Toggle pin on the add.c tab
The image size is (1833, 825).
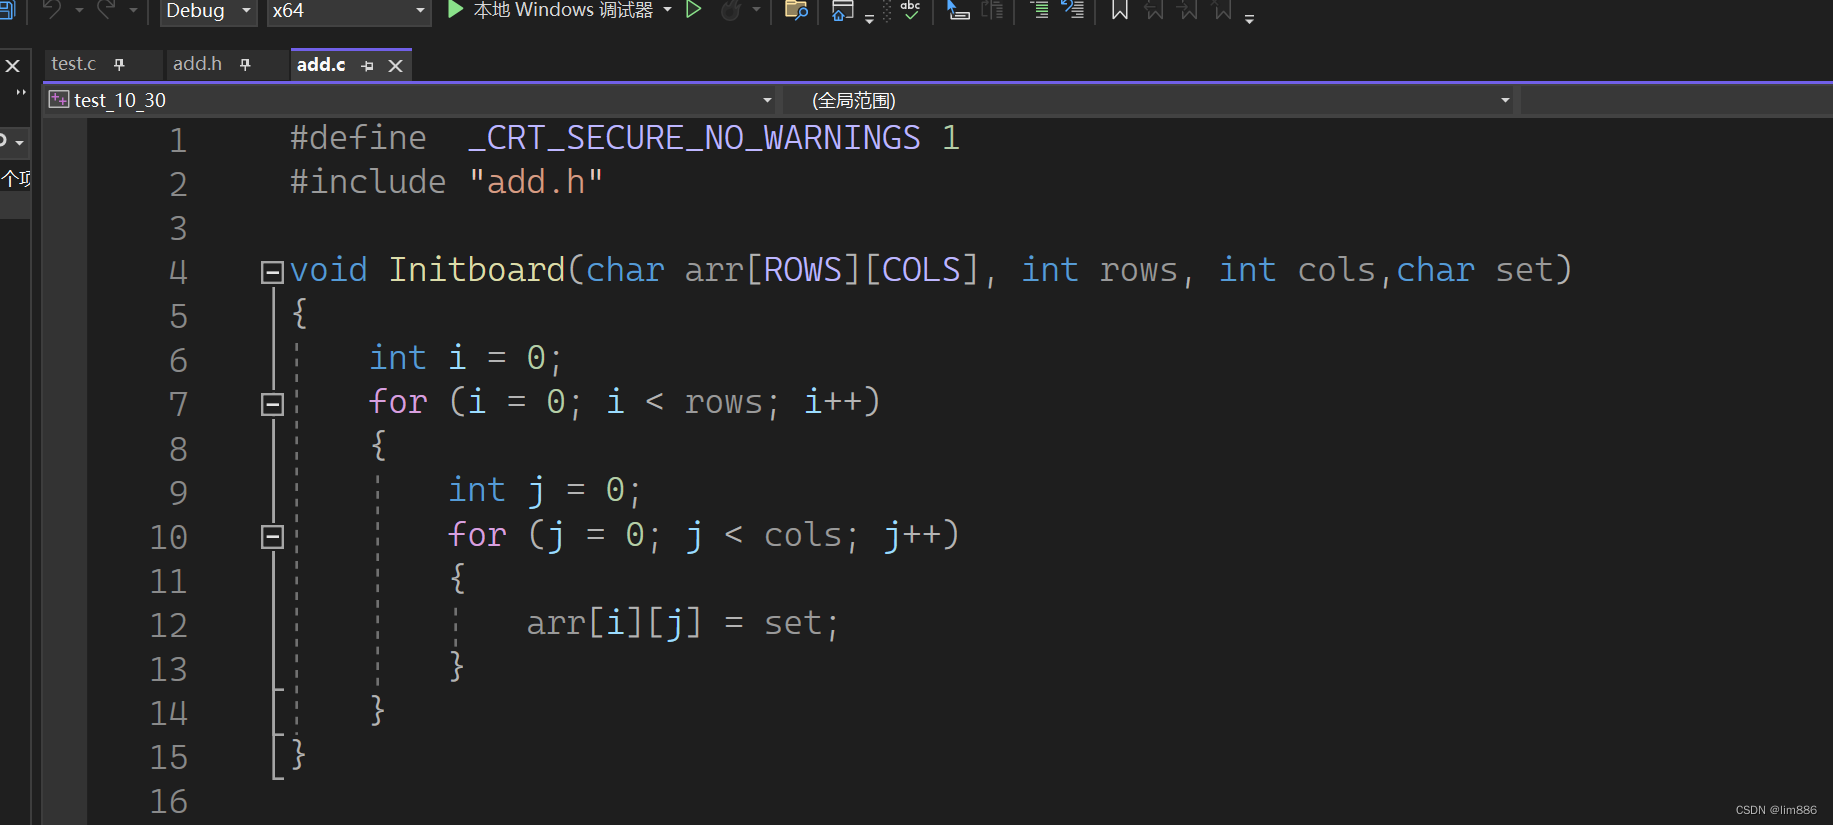(367, 66)
